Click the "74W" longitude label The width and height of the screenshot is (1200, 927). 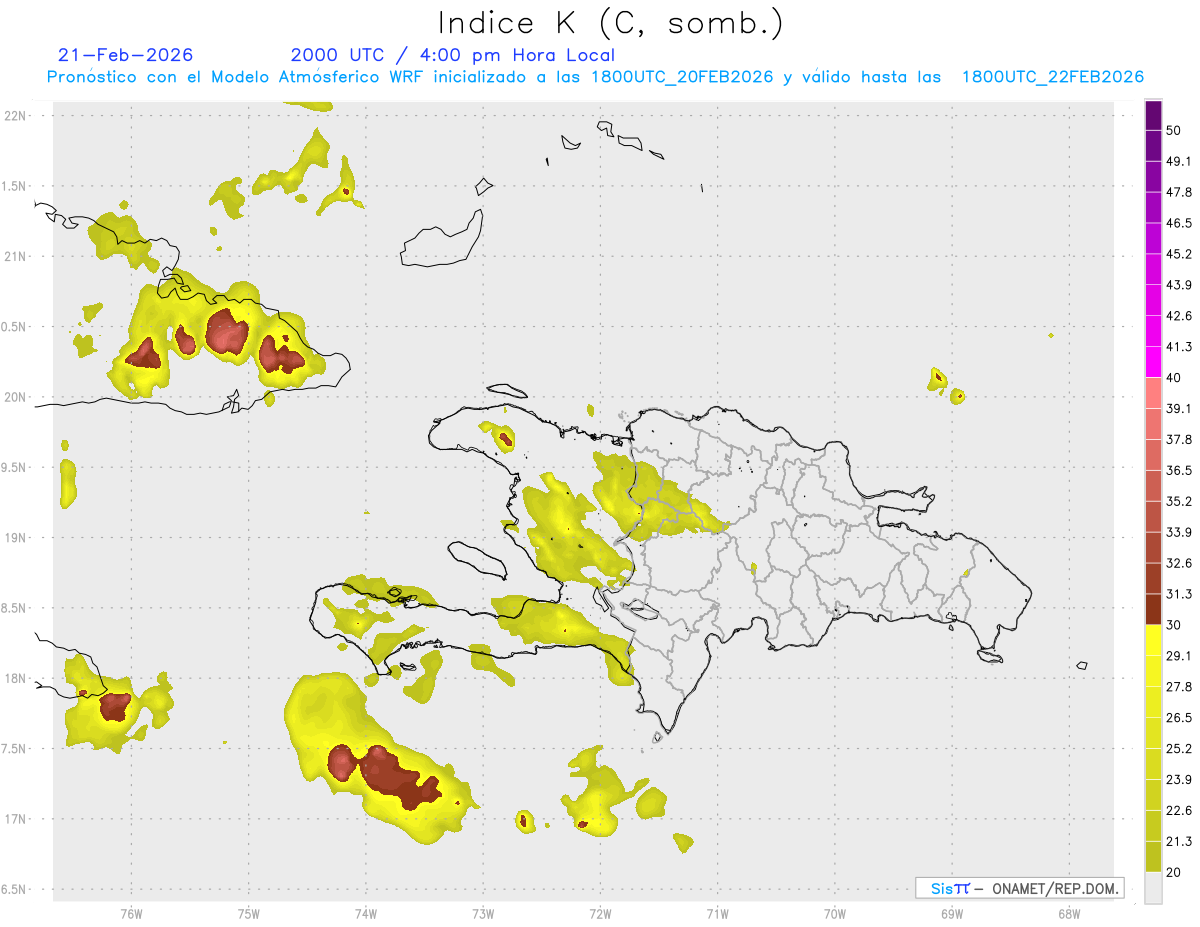coord(365,914)
